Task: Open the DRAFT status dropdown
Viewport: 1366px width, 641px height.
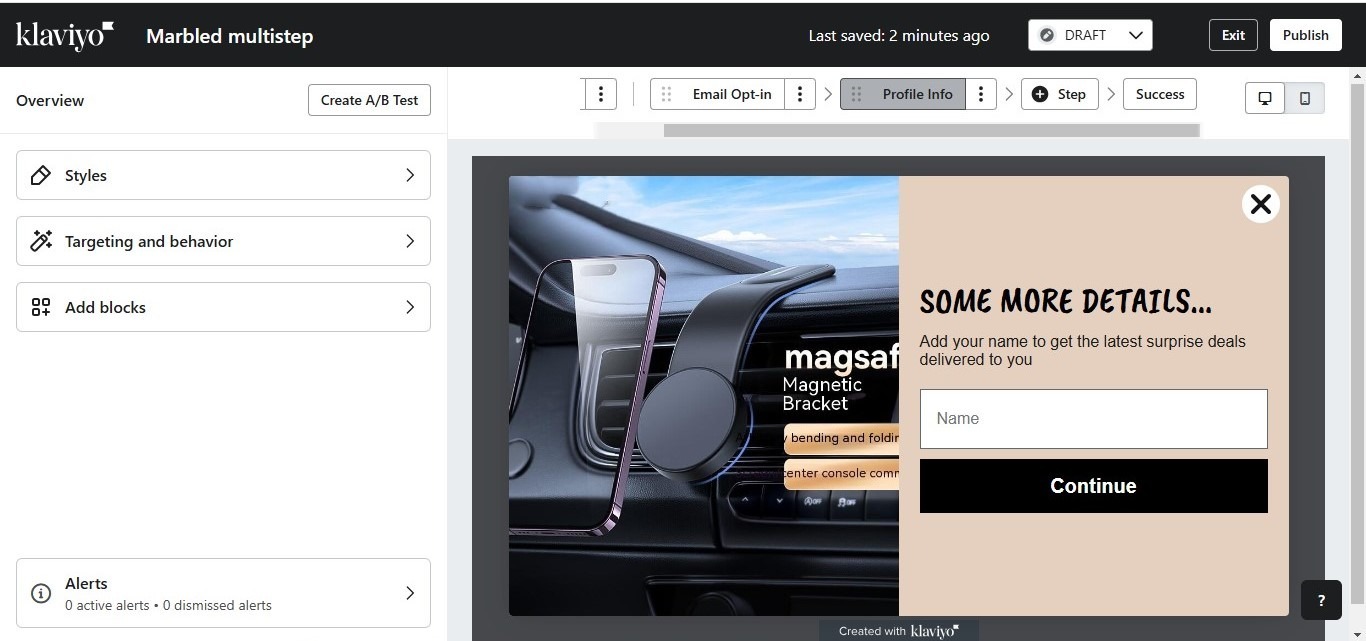Action: click(x=1090, y=35)
